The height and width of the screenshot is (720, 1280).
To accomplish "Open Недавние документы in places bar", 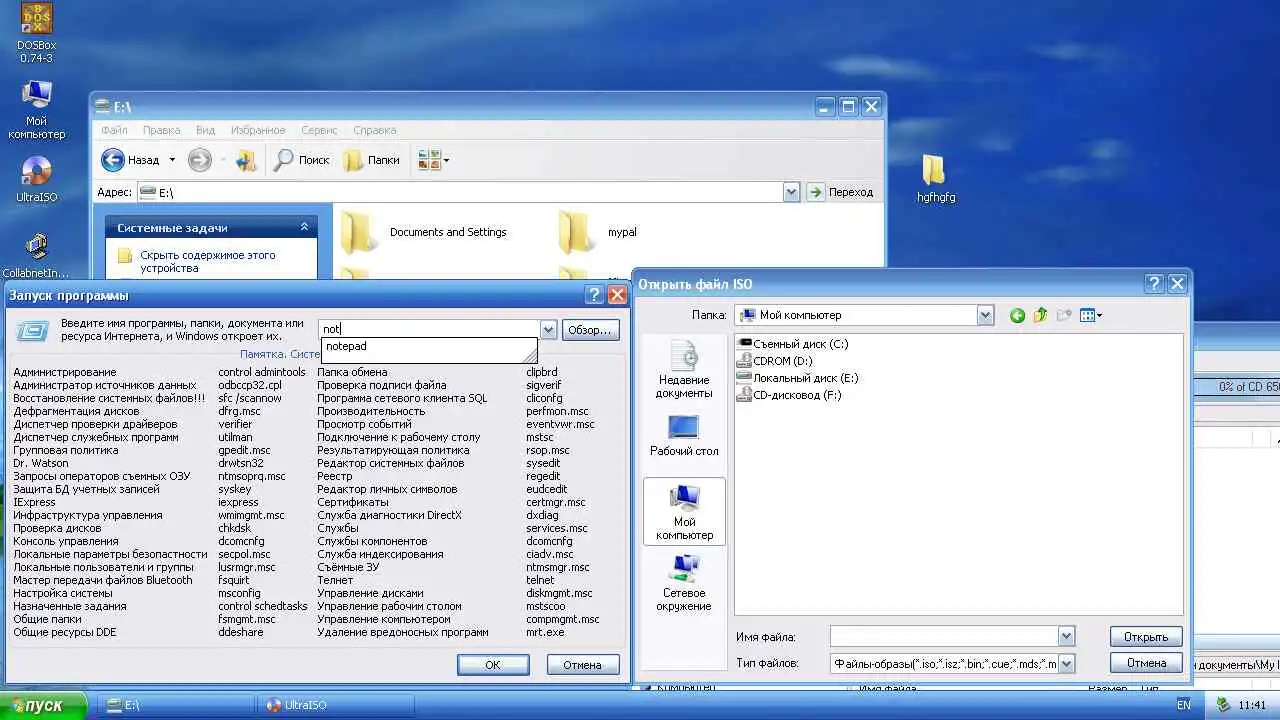I will (x=684, y=369).
